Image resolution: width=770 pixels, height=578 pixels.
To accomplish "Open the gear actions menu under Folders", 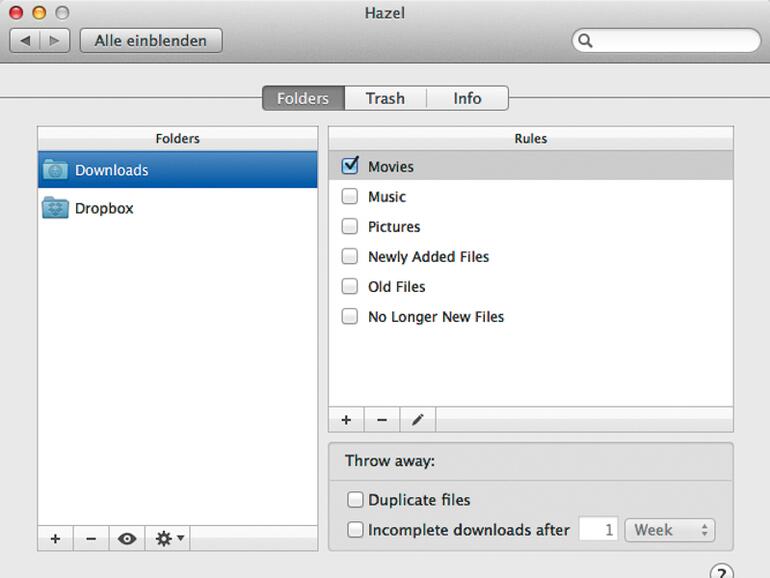I will click(x=168, y=539).
